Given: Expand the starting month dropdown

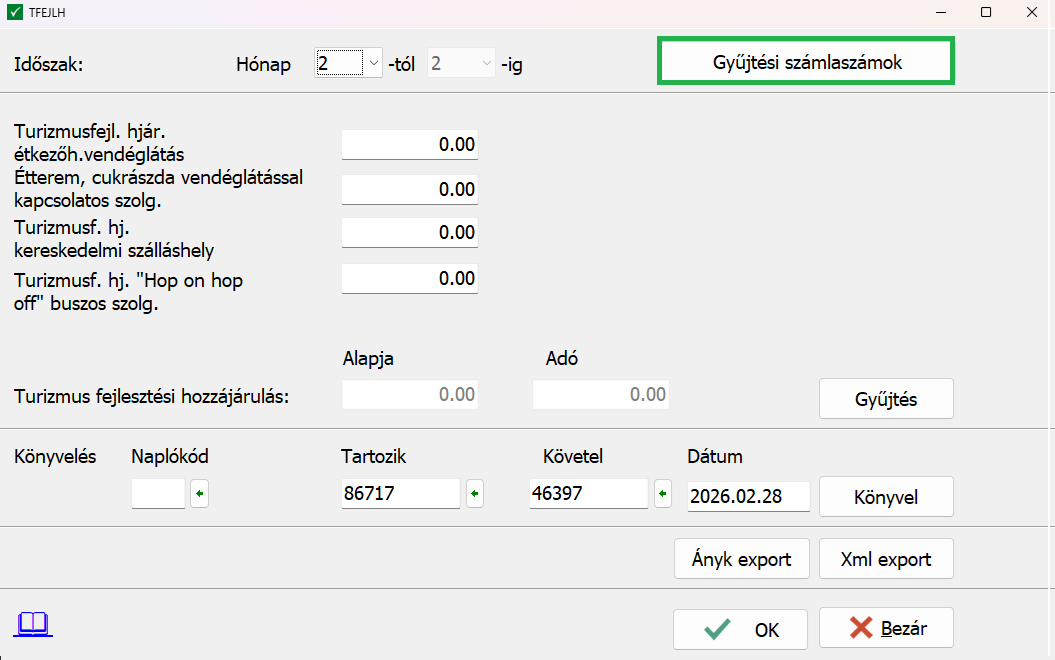Looking at the screenshot, I should 373,64.
